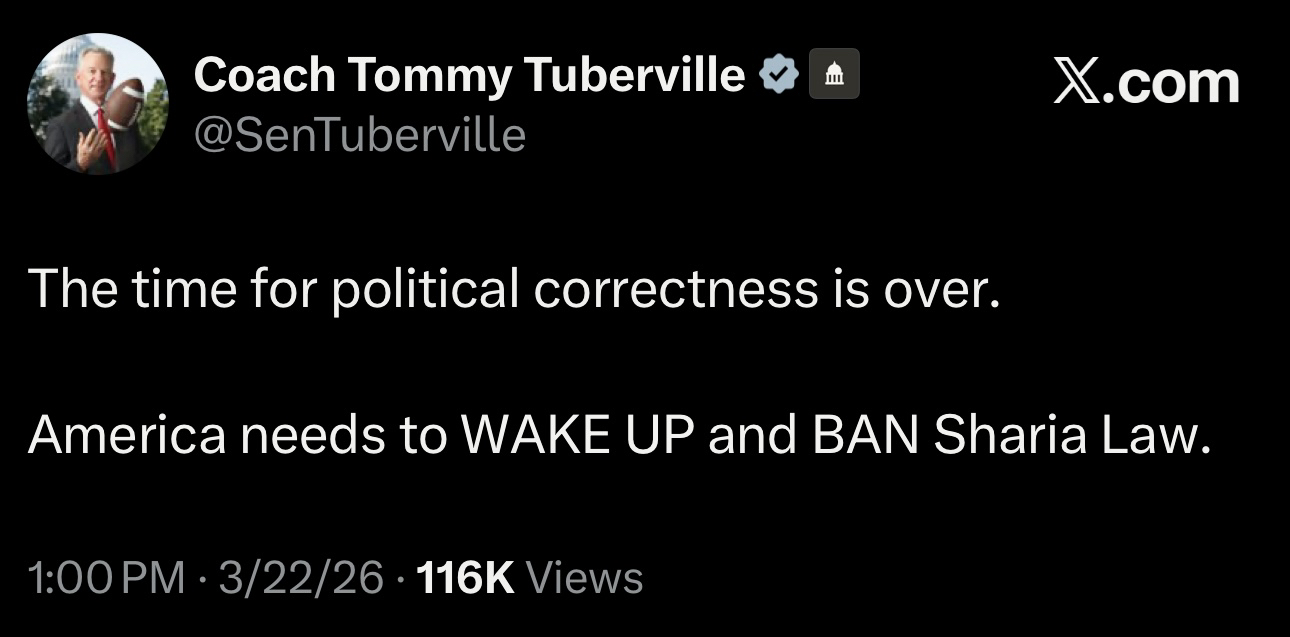Click the government building affiliation badge
Viewport: 1290px width, 637px height.
832,75
